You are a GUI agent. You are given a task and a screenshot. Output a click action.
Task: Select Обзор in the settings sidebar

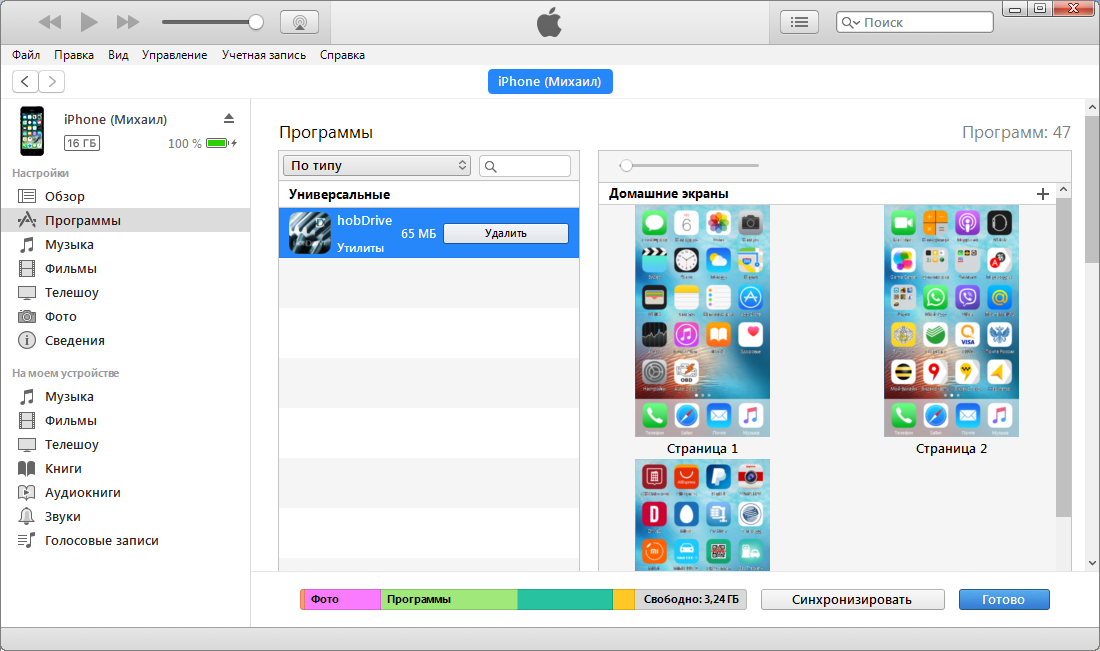pos(125,196)
